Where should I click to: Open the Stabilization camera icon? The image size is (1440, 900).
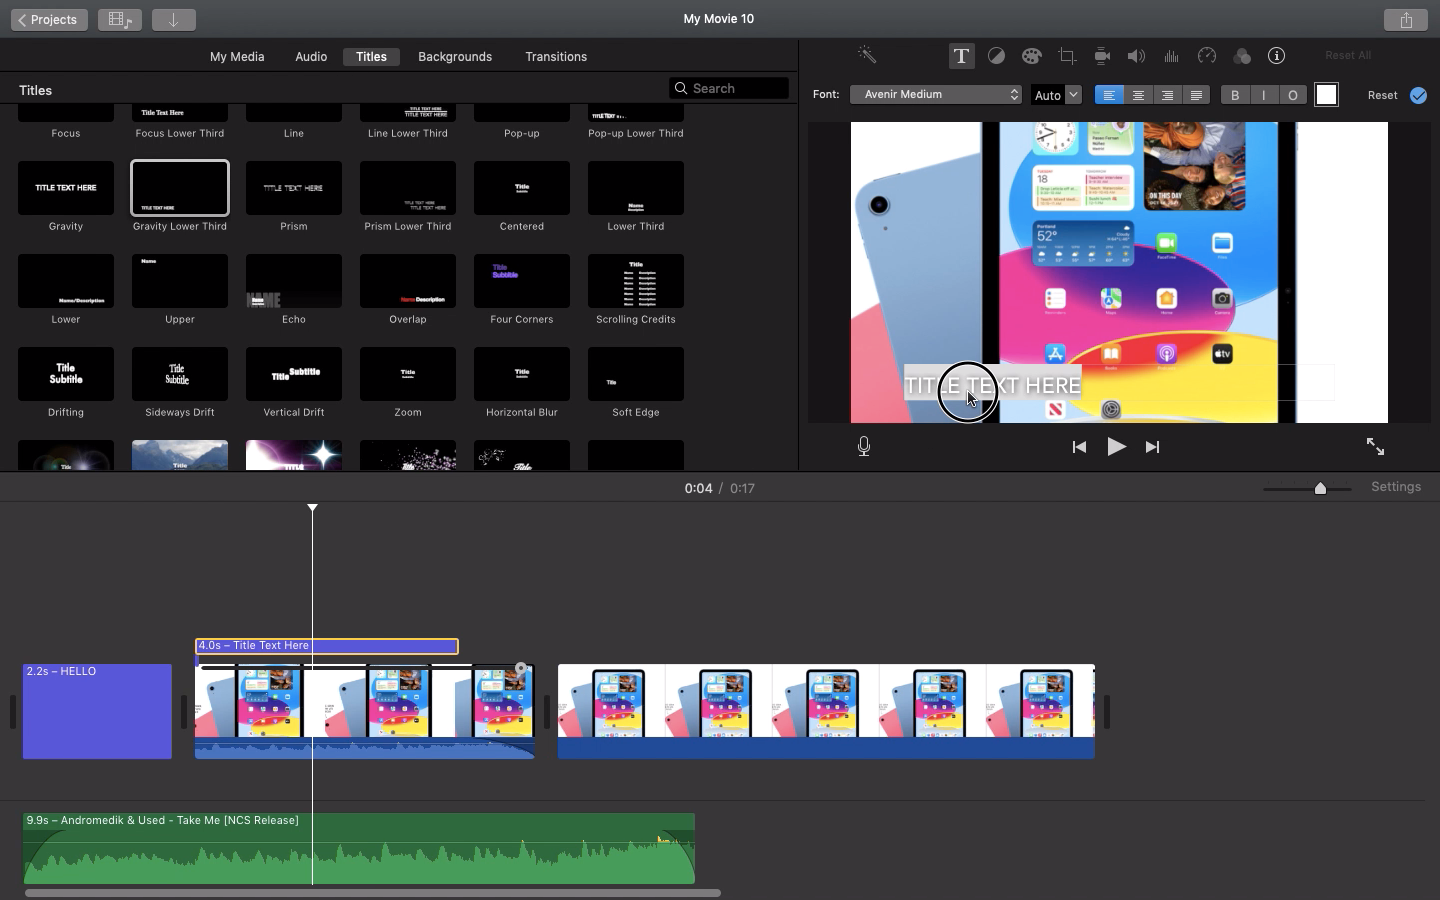pyautogui.click(x=1102, y=56)
